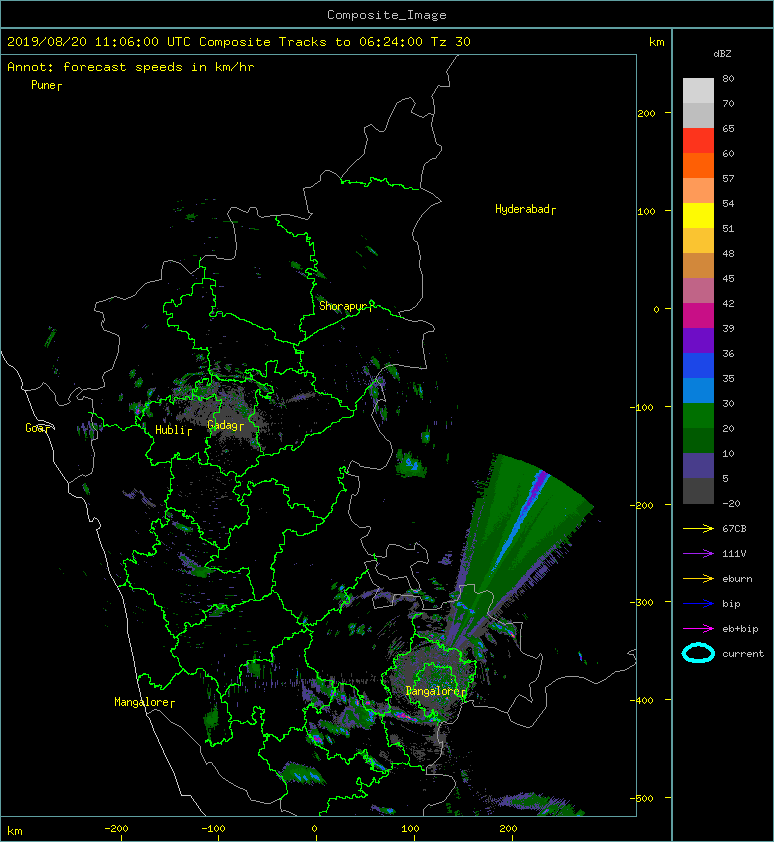Click the -400 label on the vertical axis

643,700
